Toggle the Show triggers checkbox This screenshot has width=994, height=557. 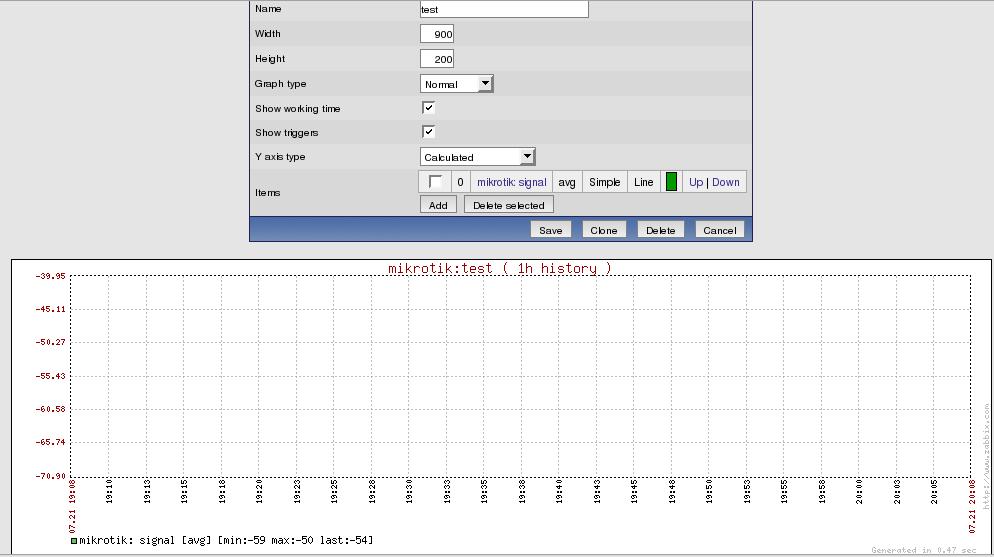click(428, 132)
